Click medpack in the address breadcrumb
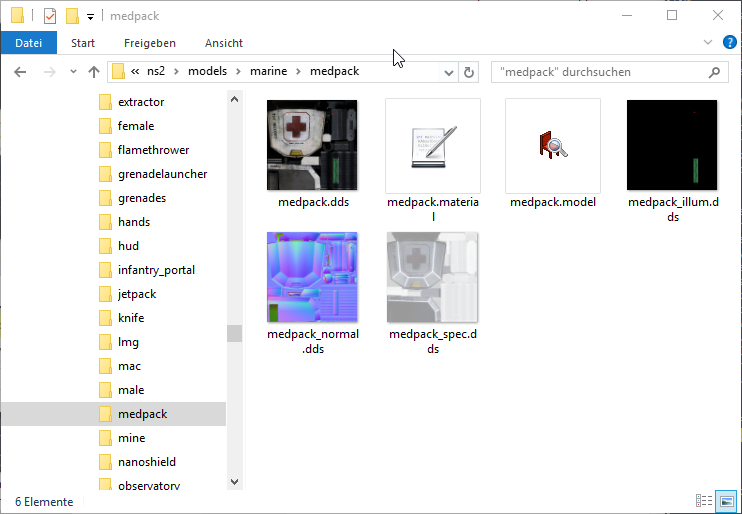The image size is (742, 514). [335, 71]
